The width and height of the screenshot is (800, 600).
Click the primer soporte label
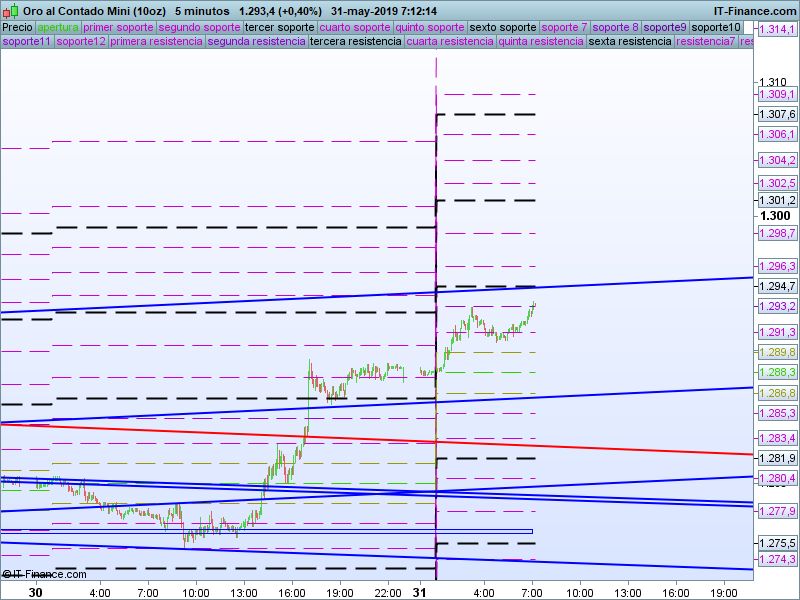(x=118, y=27)
